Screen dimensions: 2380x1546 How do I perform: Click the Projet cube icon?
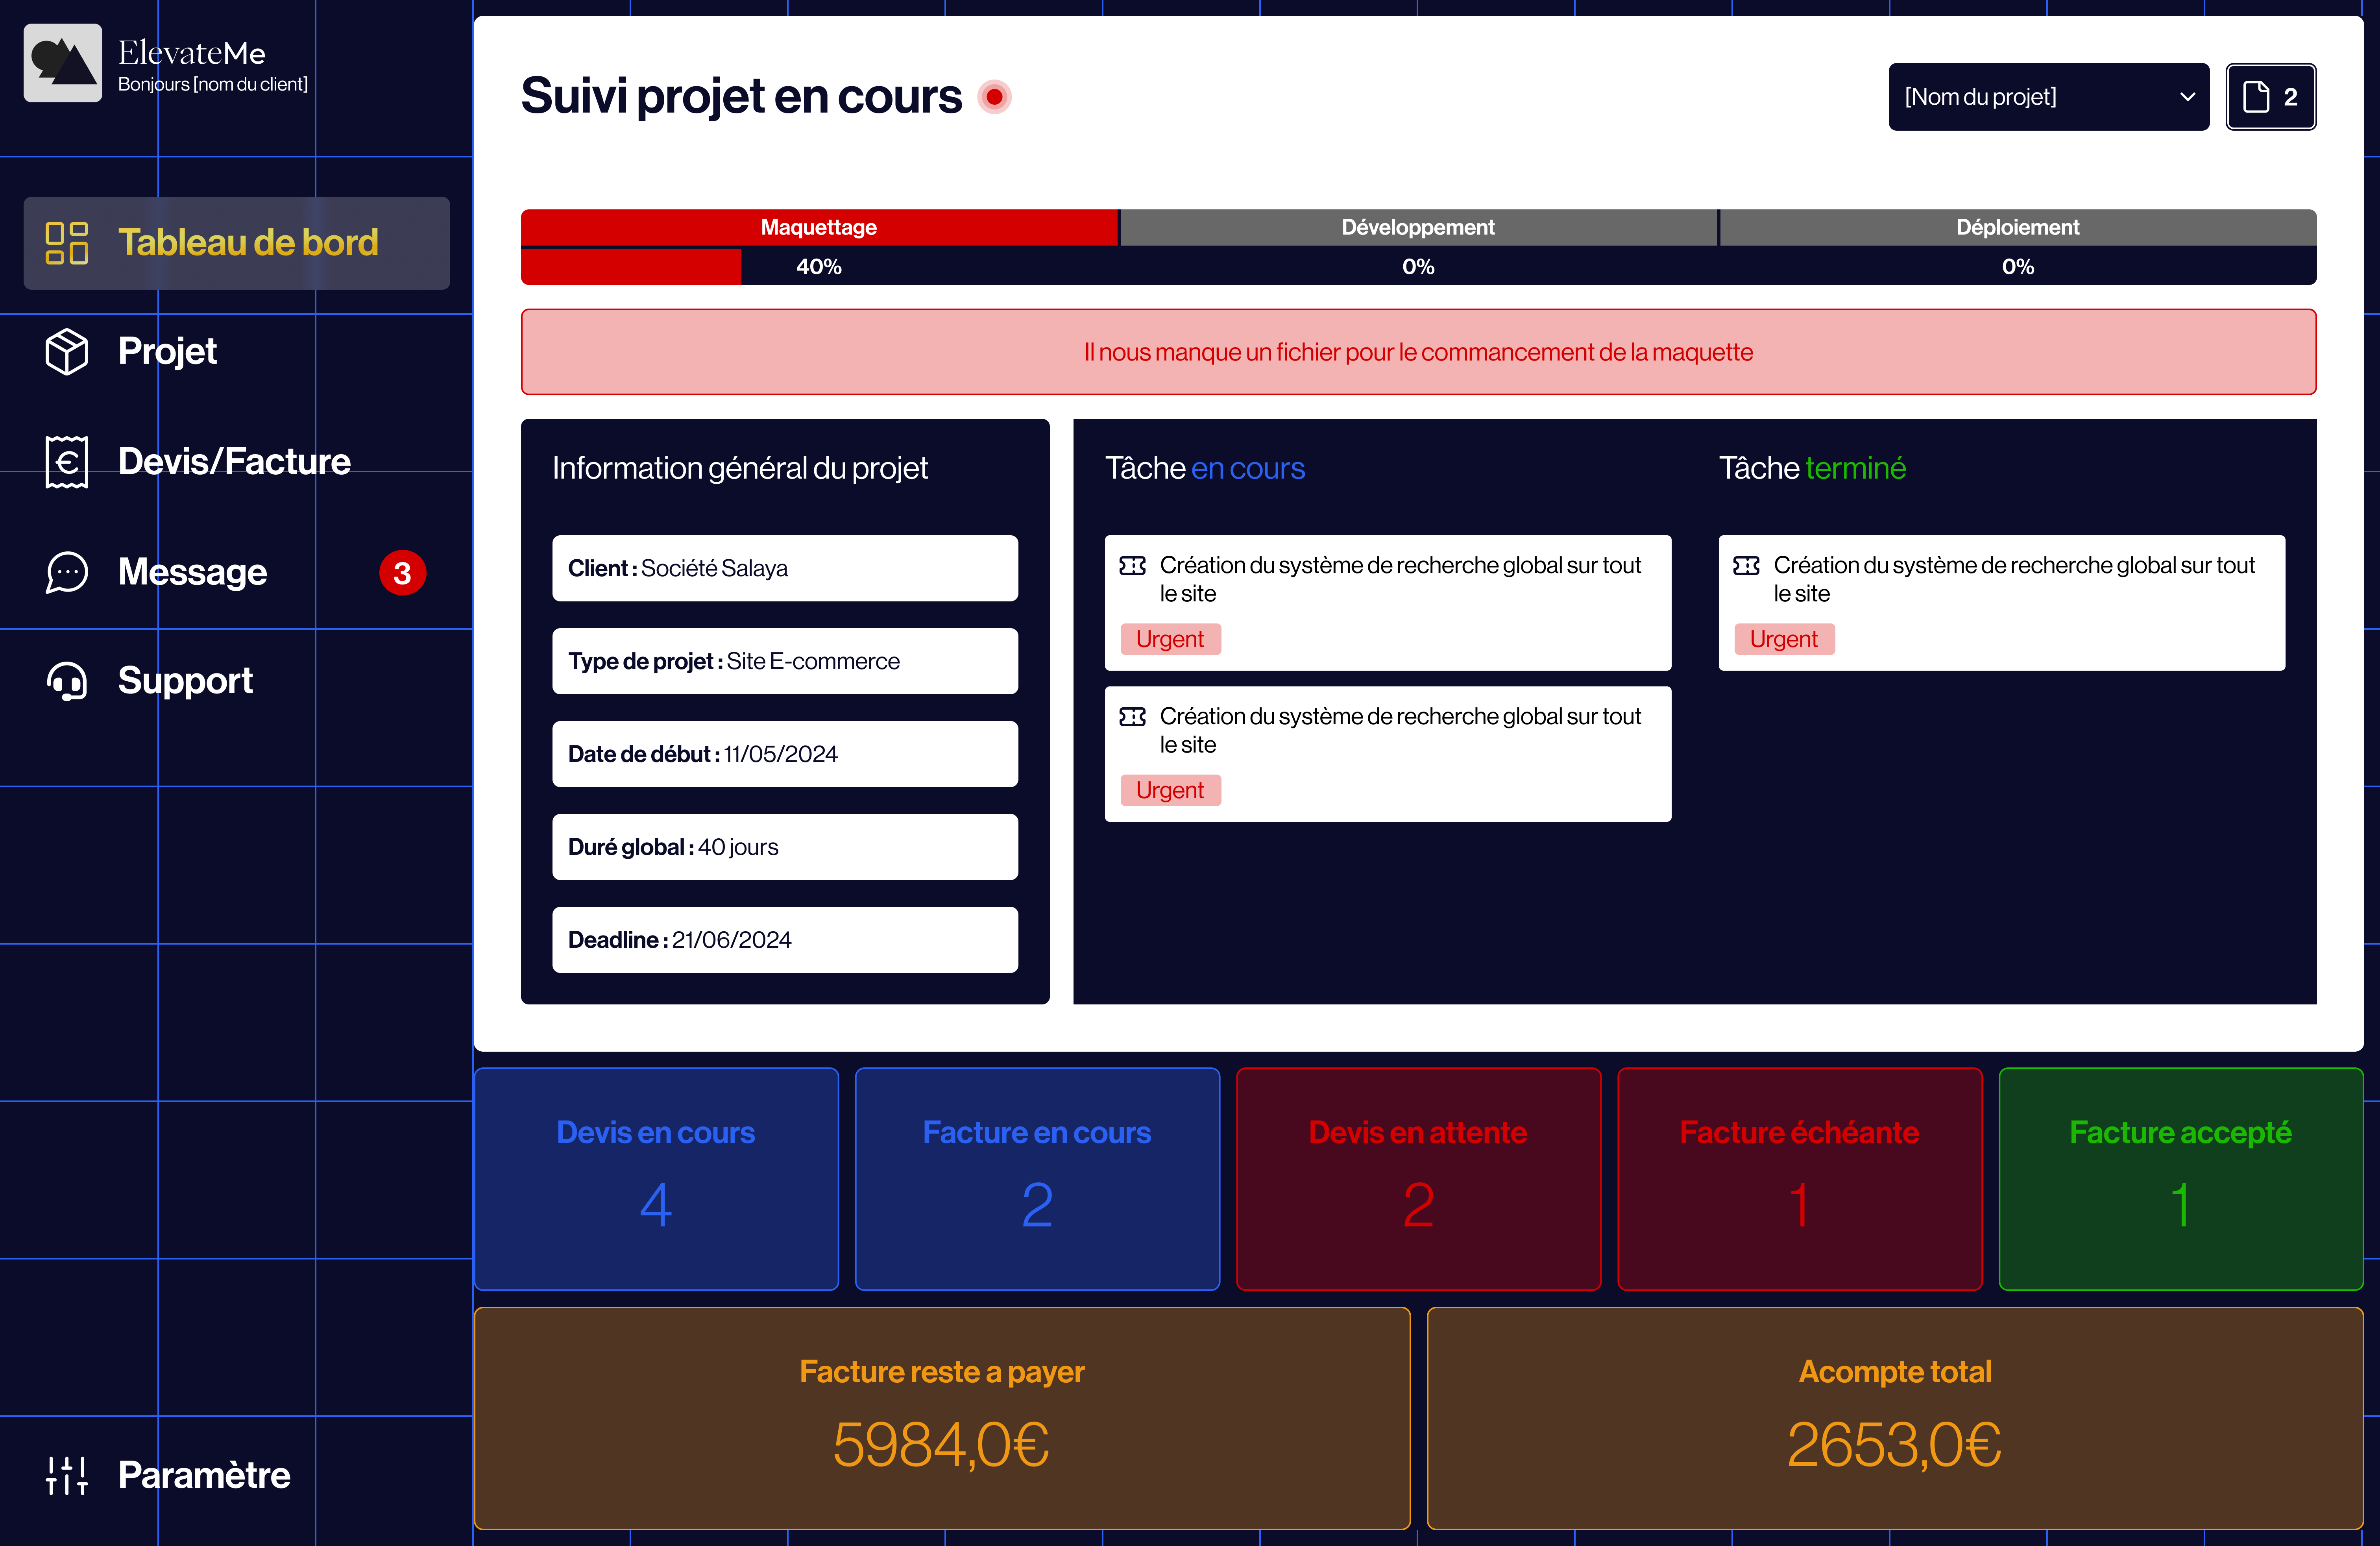coord(67,351)
